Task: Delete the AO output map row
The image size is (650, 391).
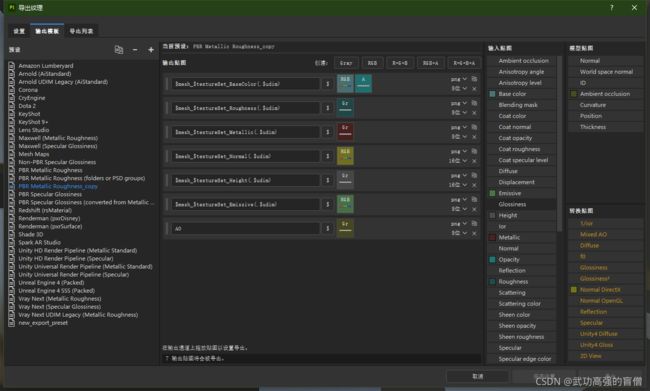Action: point(474,233)
